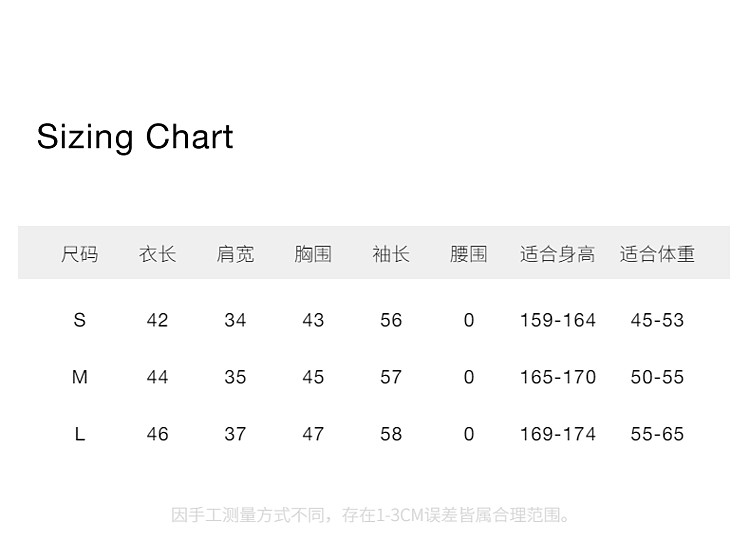Select the 肩宽 column header
The image size is (750, 558).
tap(235, 254)
